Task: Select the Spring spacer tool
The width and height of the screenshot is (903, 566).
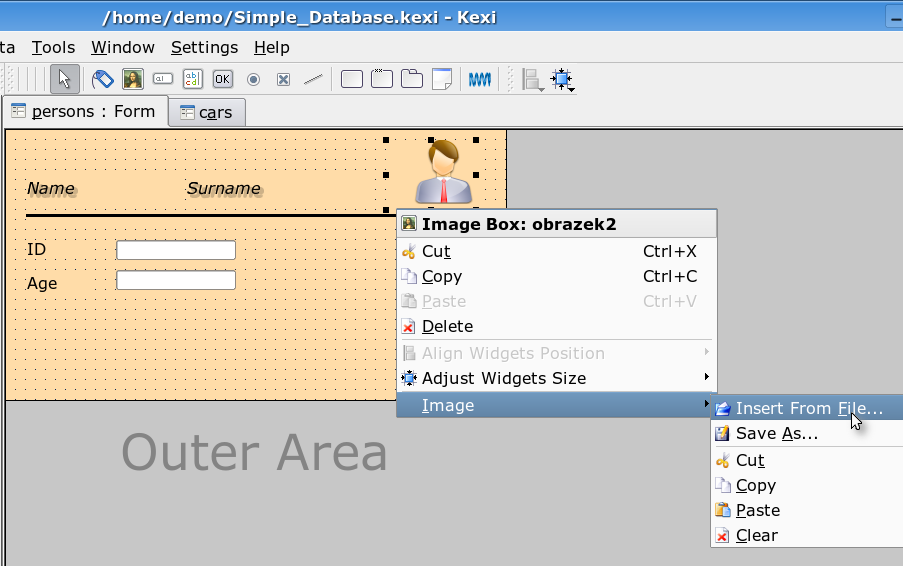Action: [480, 79]
